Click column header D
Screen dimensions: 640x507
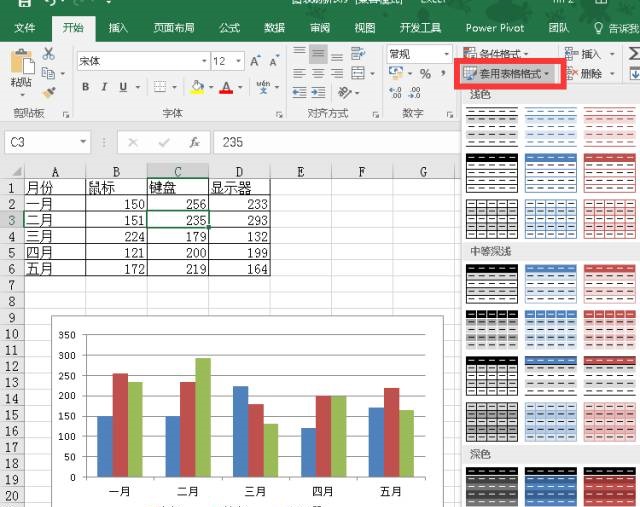[x=239, y=172]
